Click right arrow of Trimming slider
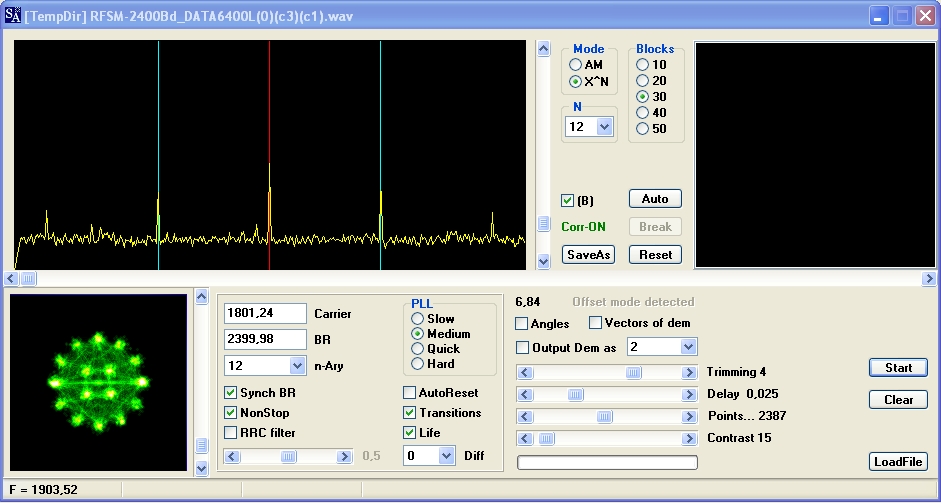Screen dimensions: 941x503 point(689,373)
